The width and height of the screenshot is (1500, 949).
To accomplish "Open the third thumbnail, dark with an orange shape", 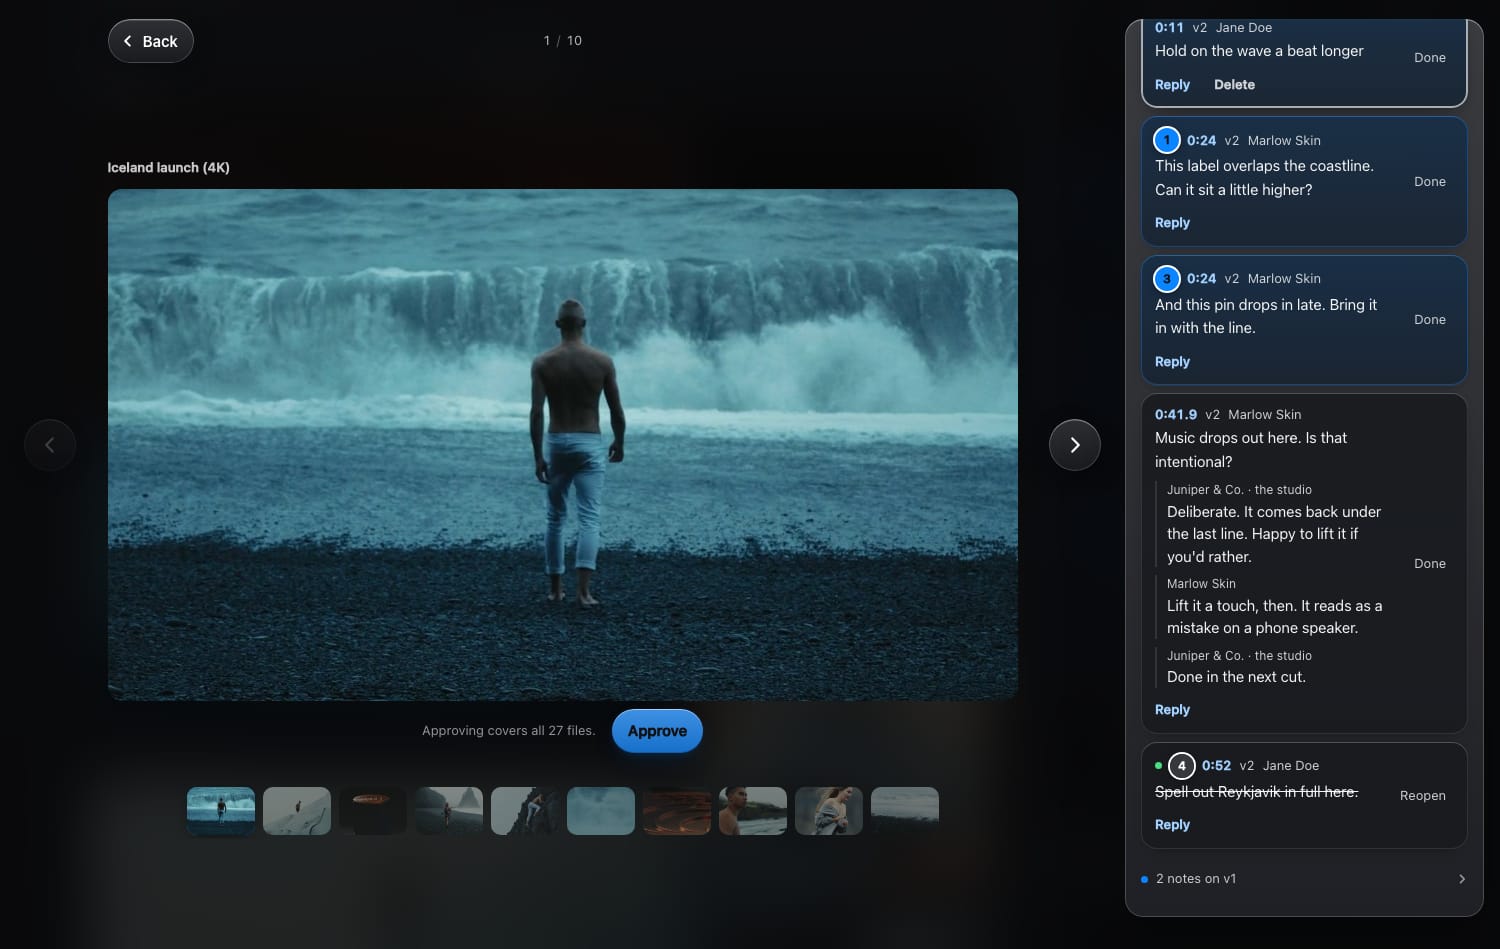I will 373,811.
